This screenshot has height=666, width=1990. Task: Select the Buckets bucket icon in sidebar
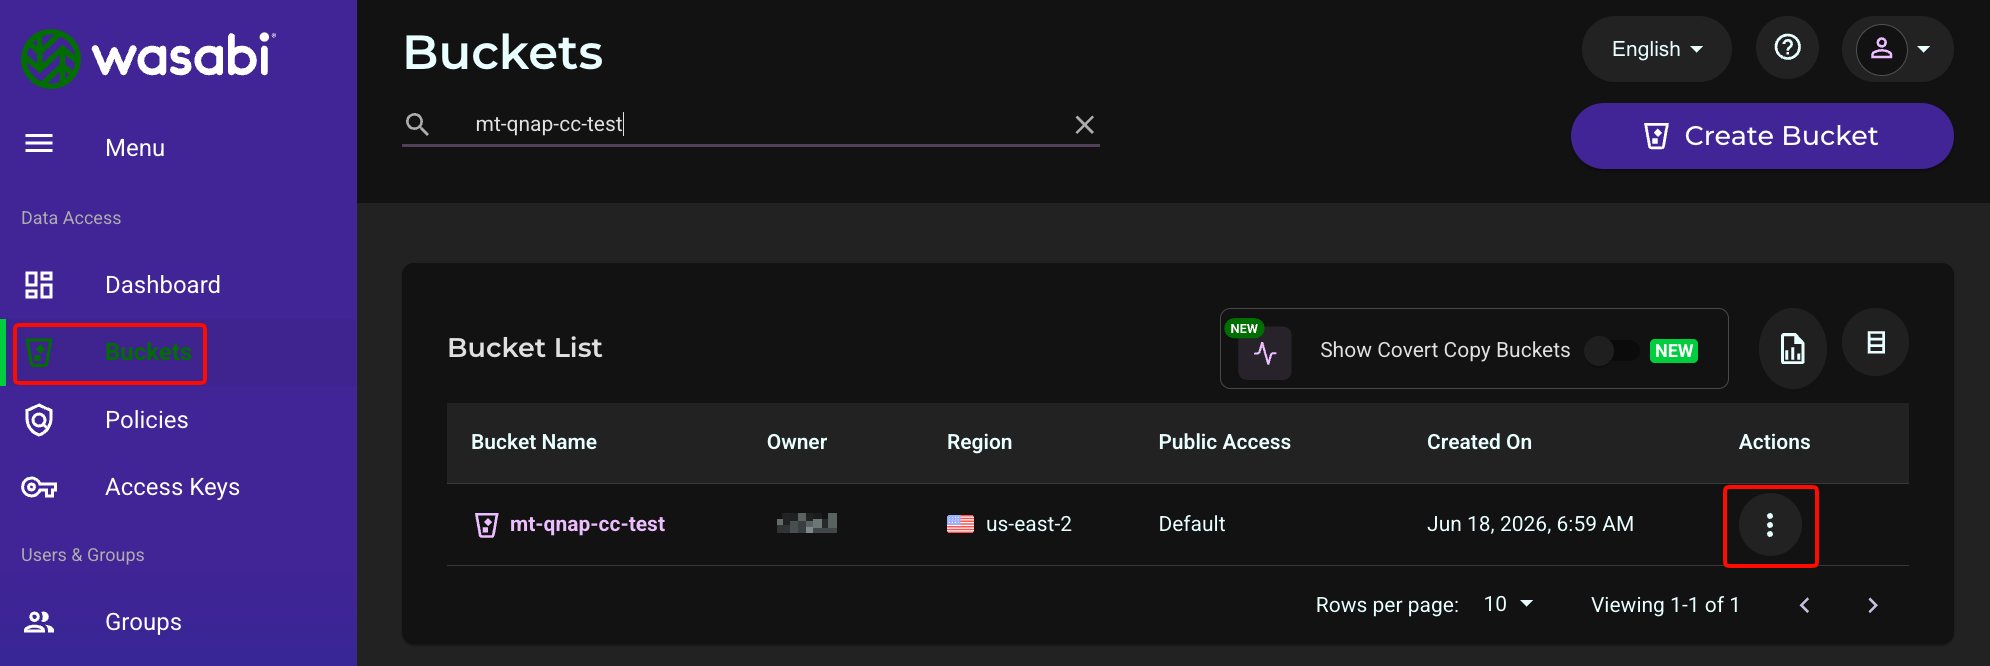(x=39, y=352)
